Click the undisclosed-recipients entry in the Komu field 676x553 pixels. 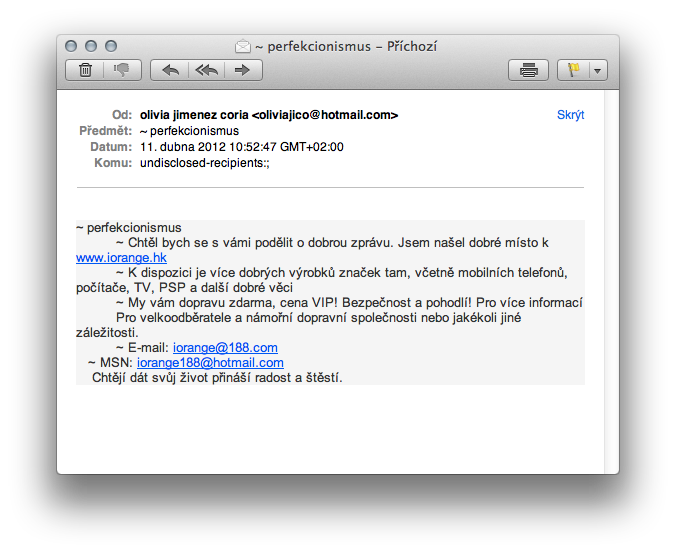pyautogui.click(x=205, y=162)
